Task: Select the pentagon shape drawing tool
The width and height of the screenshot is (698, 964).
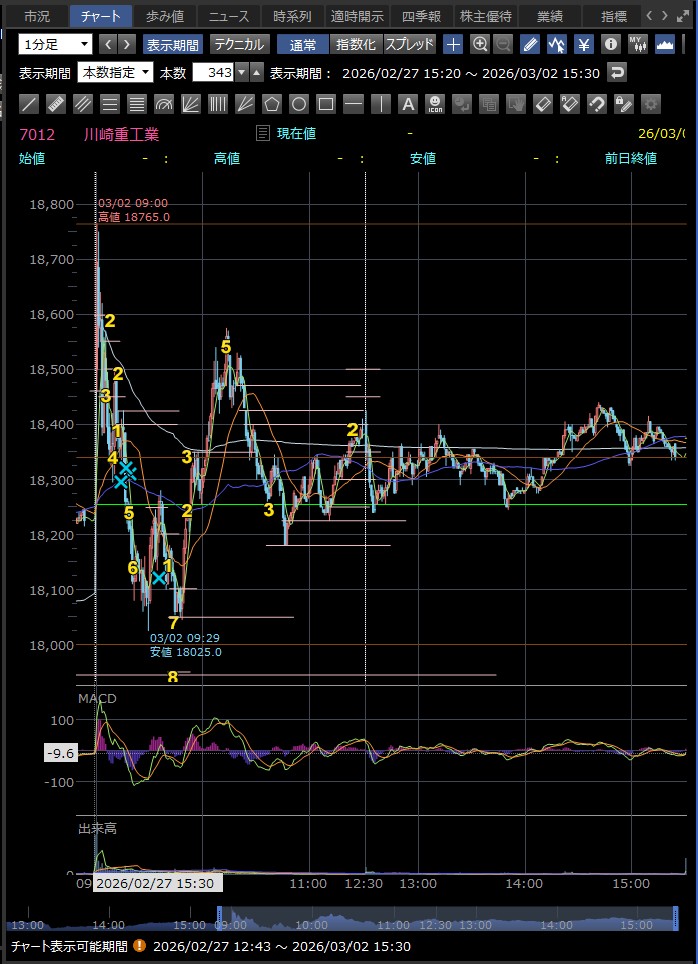Action: point(271,104)
